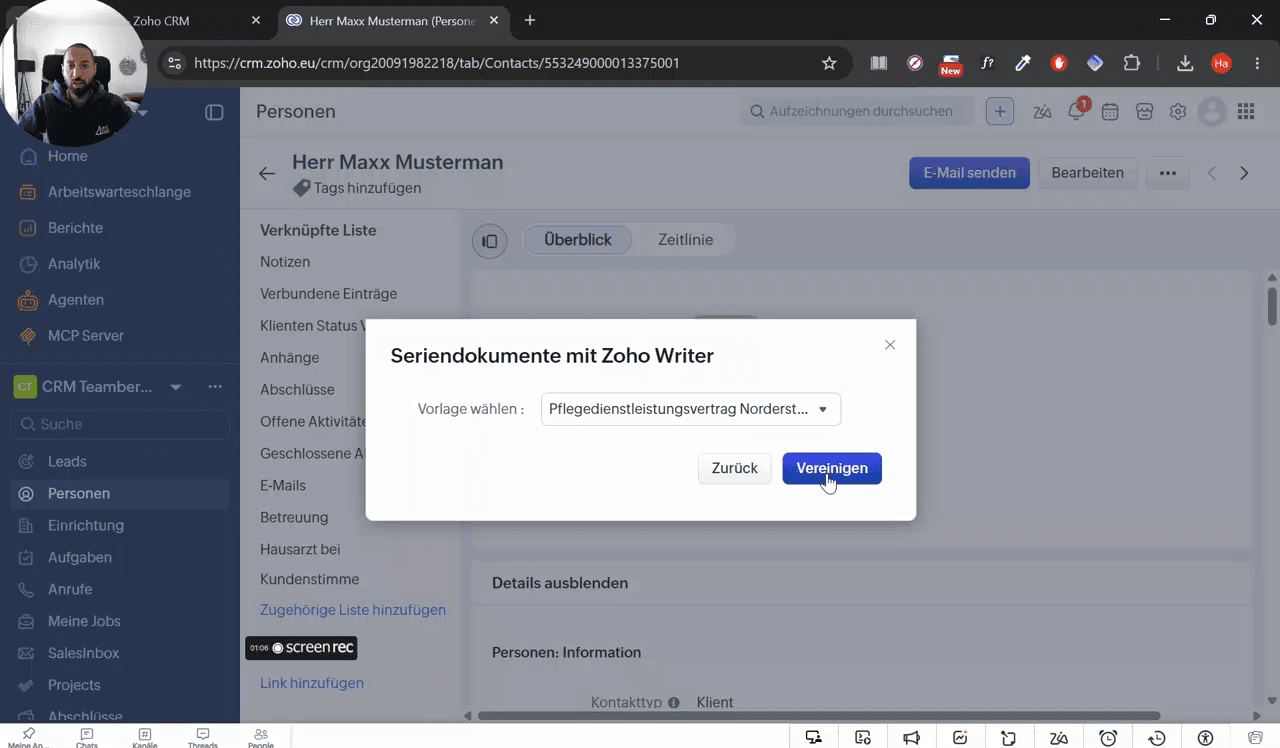Open the calendar icon in the top bar
Screen dimensions: 1280x748
click(x=1110, y=112)
